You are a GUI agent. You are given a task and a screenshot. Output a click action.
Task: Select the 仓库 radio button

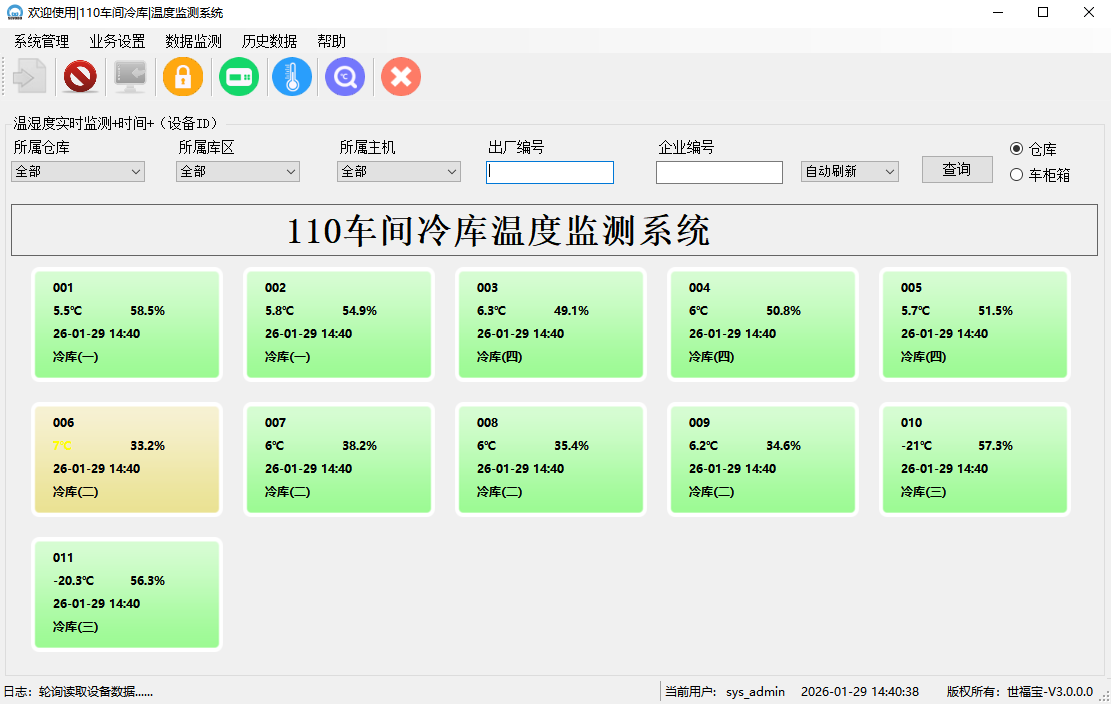[1017, 149]
